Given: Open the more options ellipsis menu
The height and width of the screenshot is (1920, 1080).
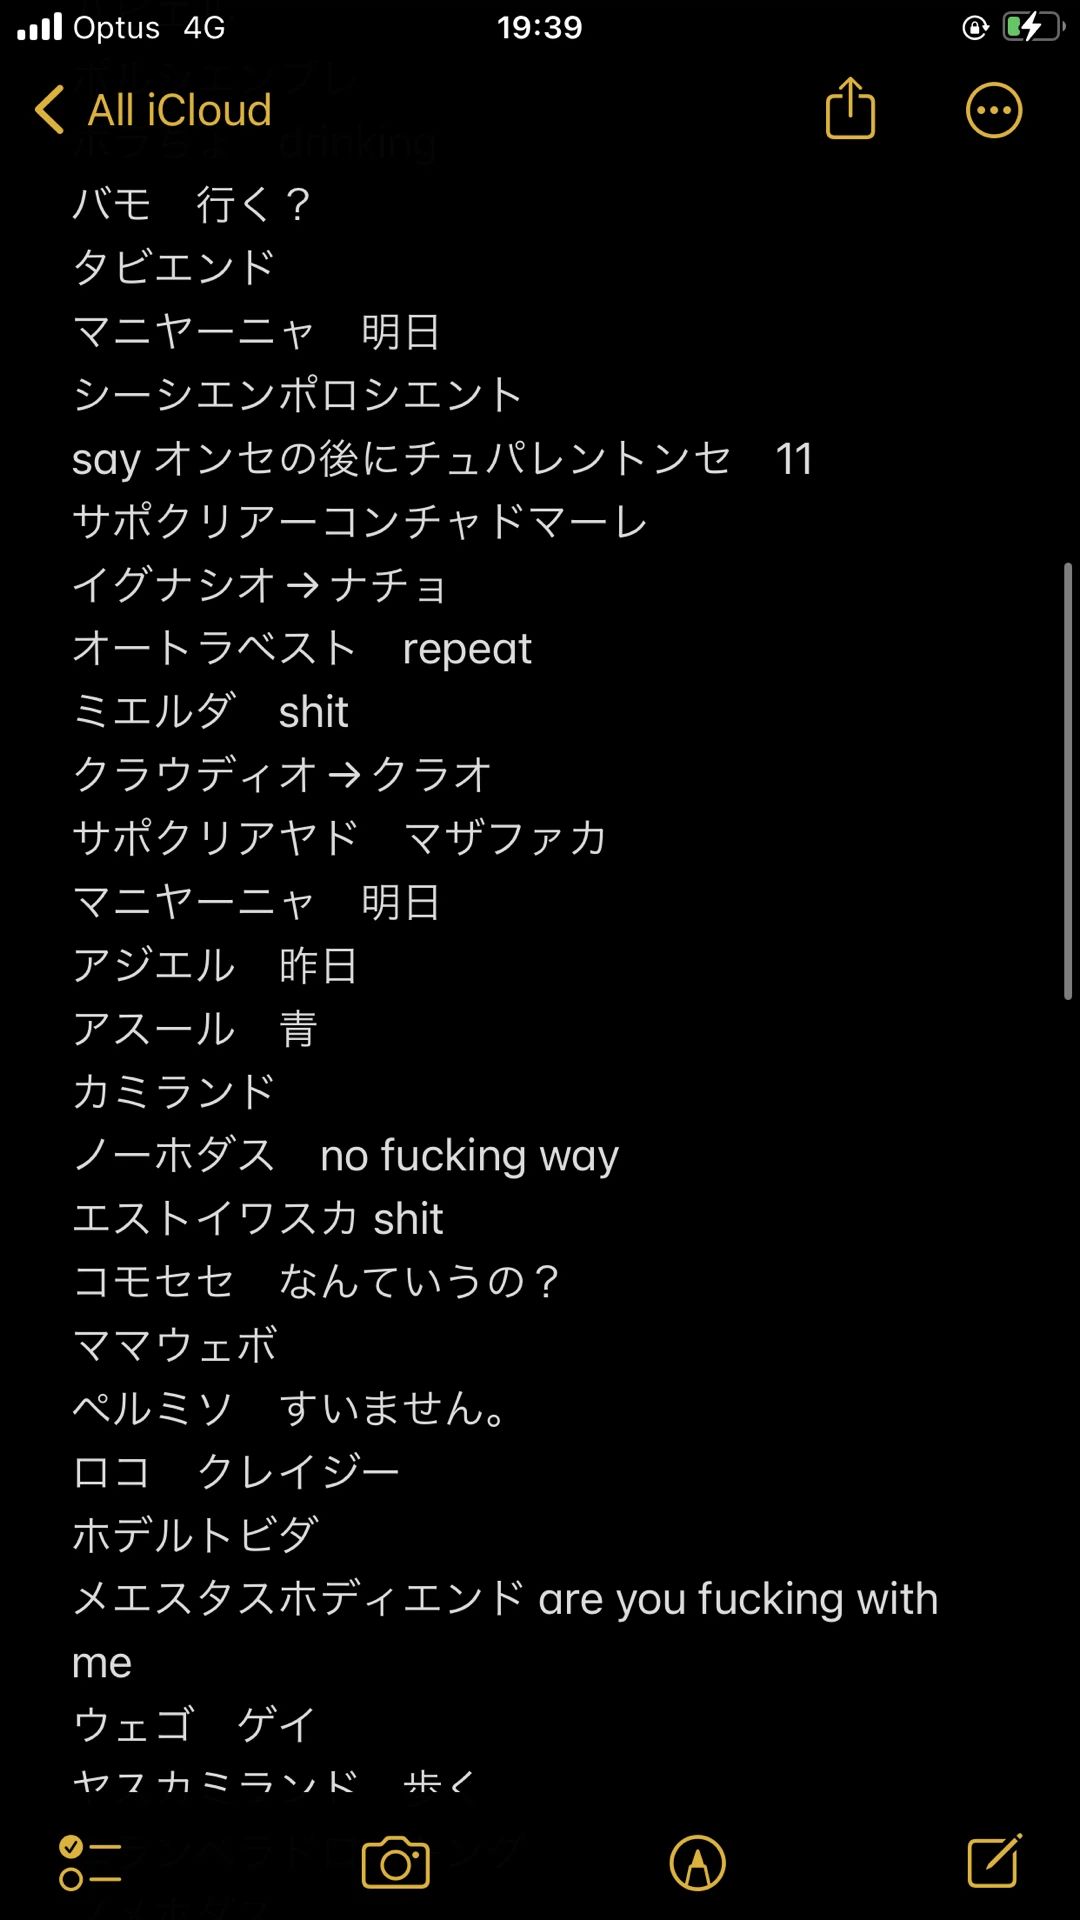Looking at the screenshot, I should 993,110.
